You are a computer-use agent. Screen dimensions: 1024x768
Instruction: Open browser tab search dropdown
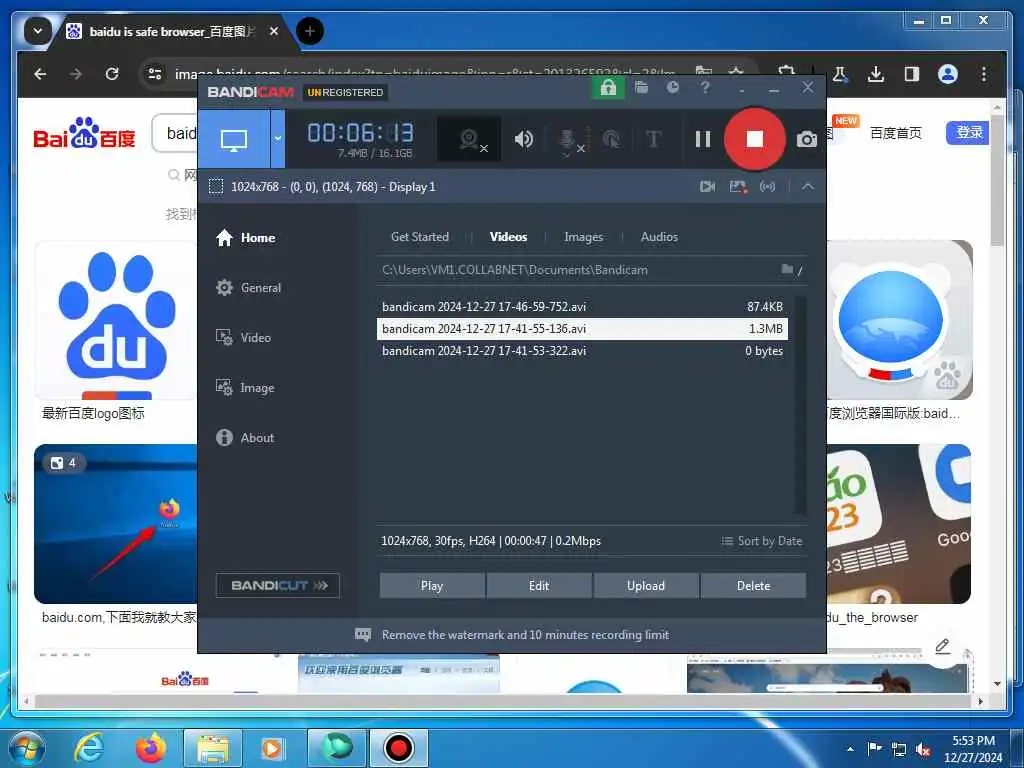tap(38, 31)
